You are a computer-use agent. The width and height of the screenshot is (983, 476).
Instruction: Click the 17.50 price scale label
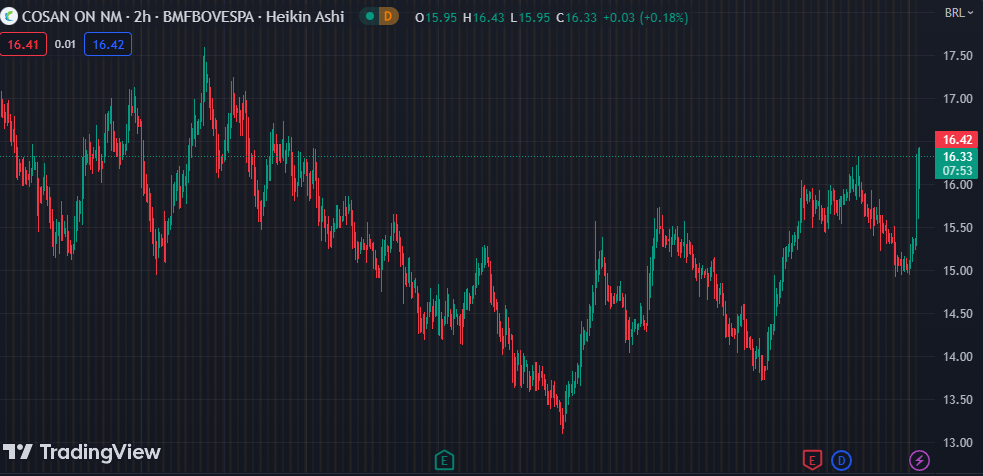(957, 56)
